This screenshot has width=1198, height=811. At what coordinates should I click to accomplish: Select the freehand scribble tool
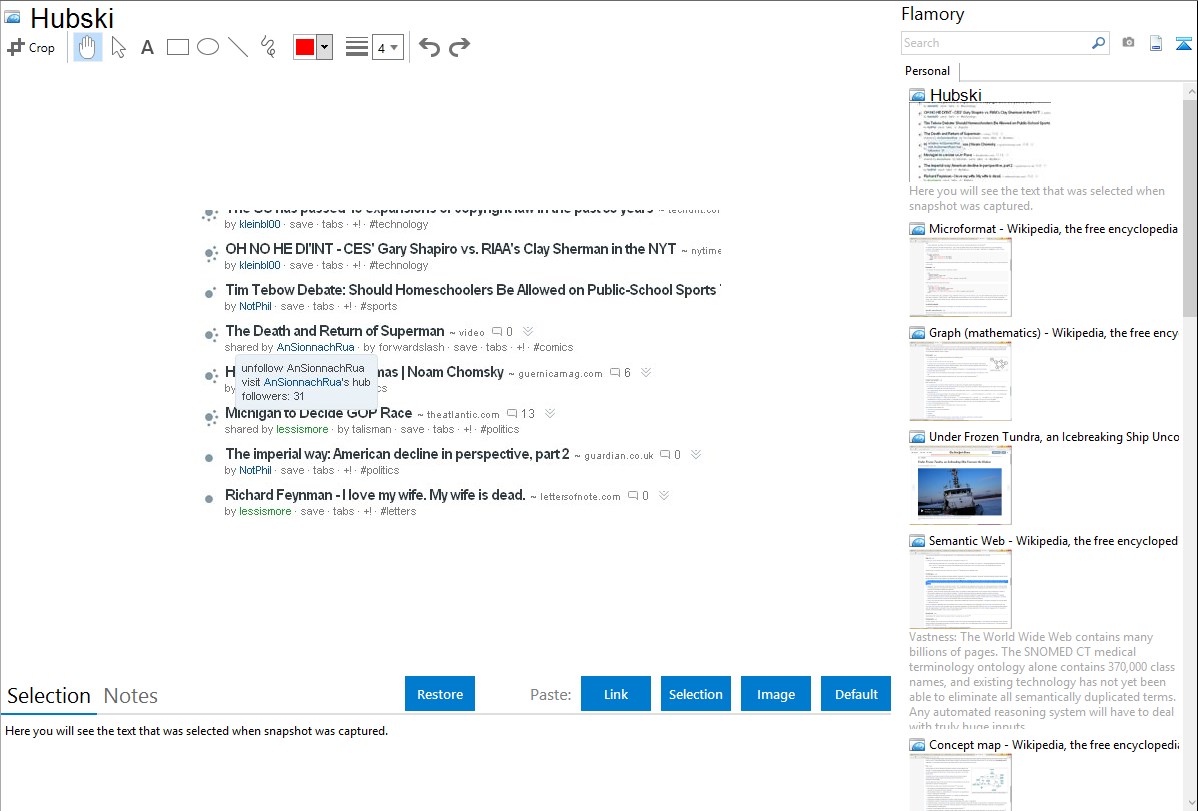(x=268, y=47)
